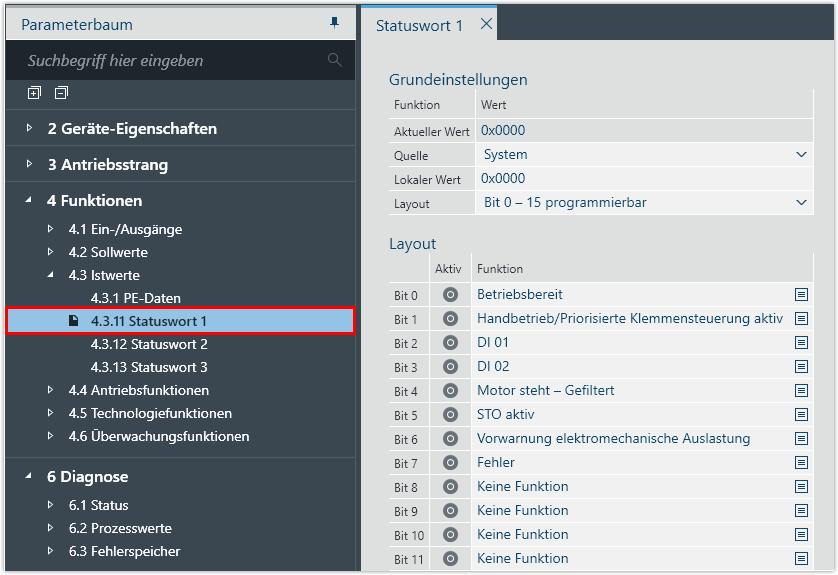Viewport: 838px width, 575px height.
Task: Open details icon for Bit 7 Fehler
Action: point(801,463)
